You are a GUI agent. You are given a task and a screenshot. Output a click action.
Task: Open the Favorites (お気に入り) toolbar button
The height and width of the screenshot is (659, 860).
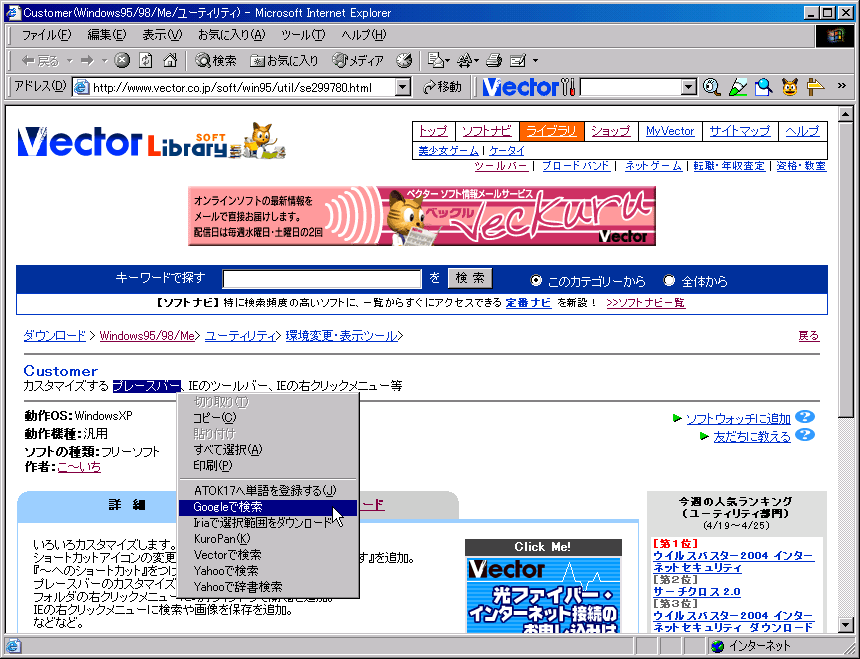click(x=284, y=60)
